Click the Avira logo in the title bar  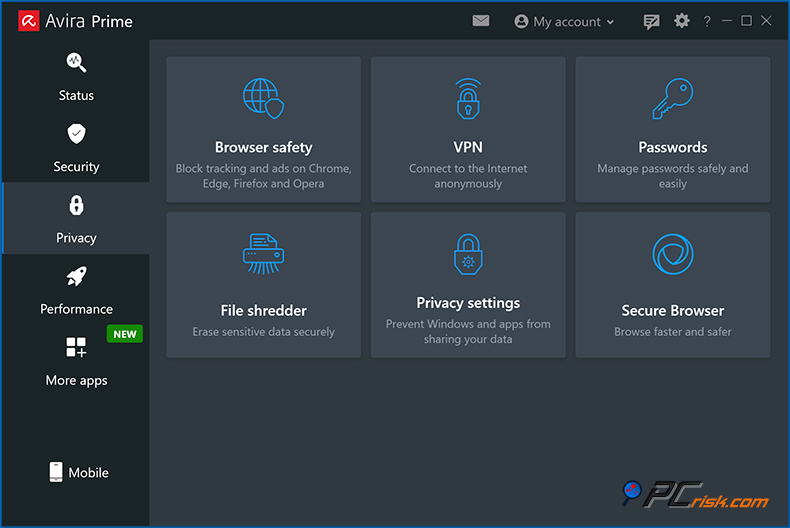[28, 21]
